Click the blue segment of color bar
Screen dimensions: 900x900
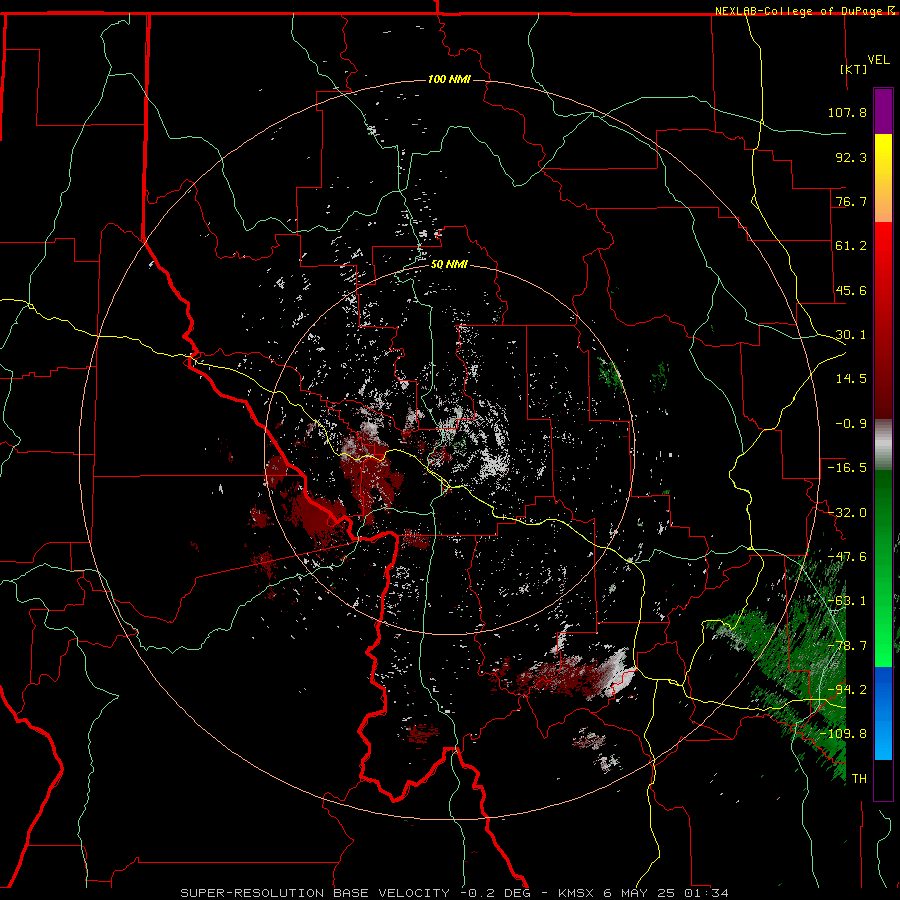point(883,713)
